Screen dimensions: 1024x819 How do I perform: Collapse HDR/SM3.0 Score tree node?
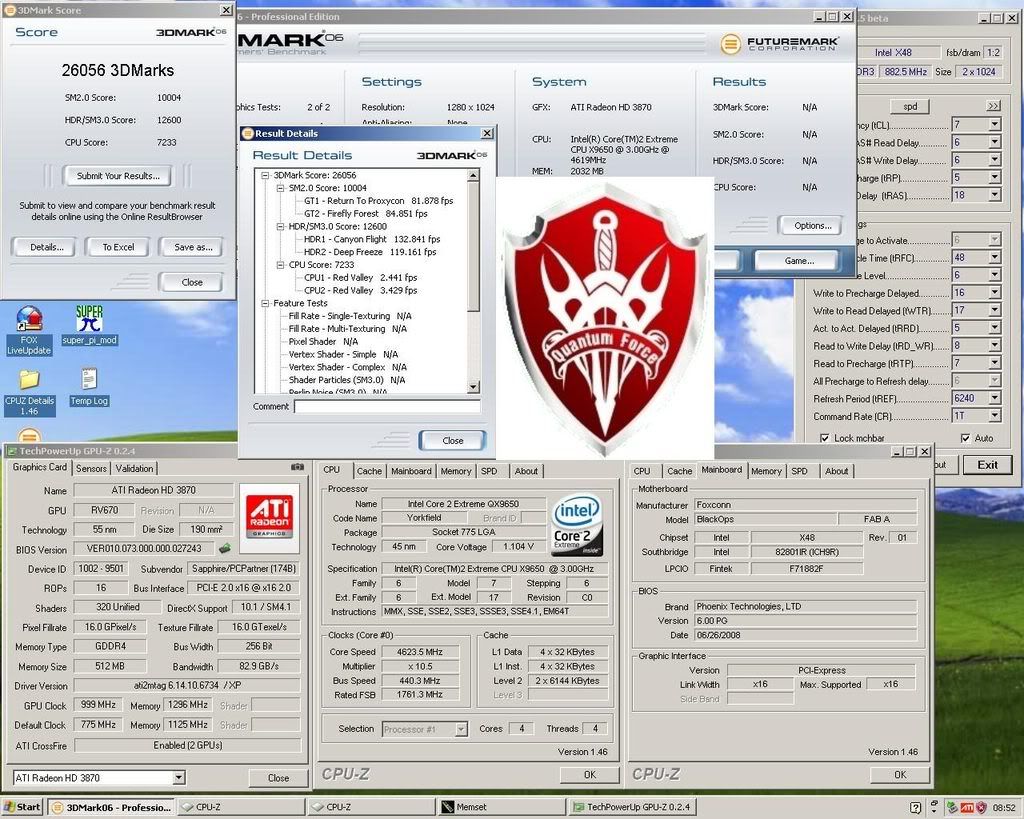(x=281, y=227)
